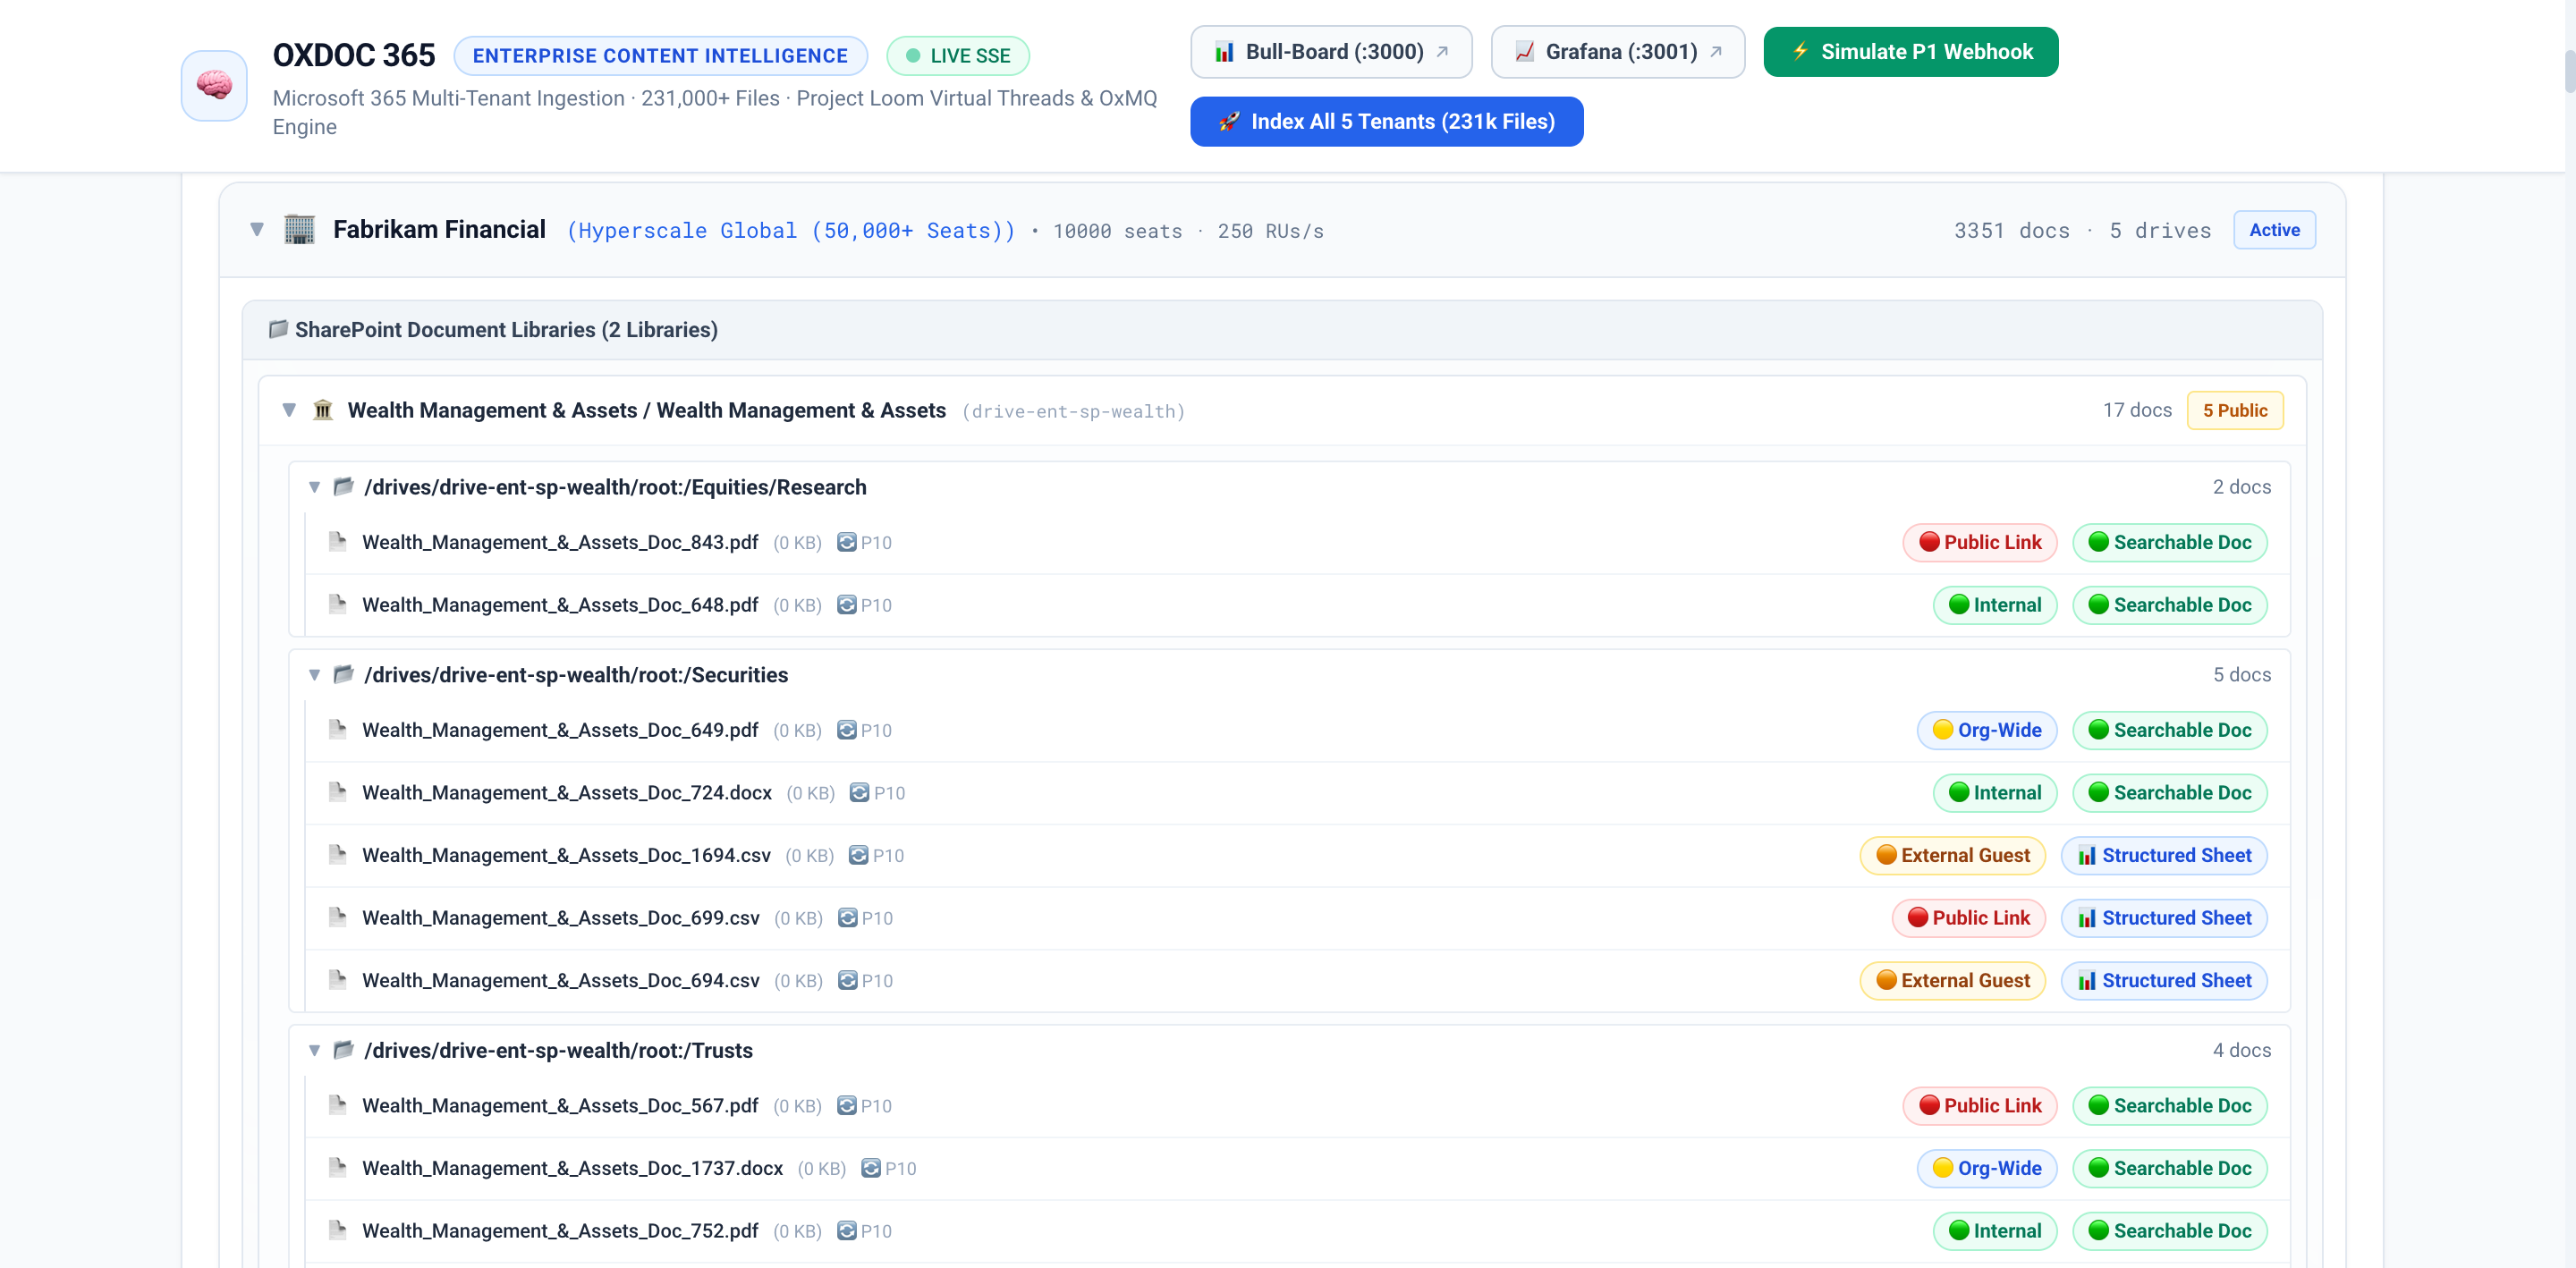Open Bull-Board on port 3000
Image resolution: width=2576 pixels, height=1268 pixels.
(1331, 52)
